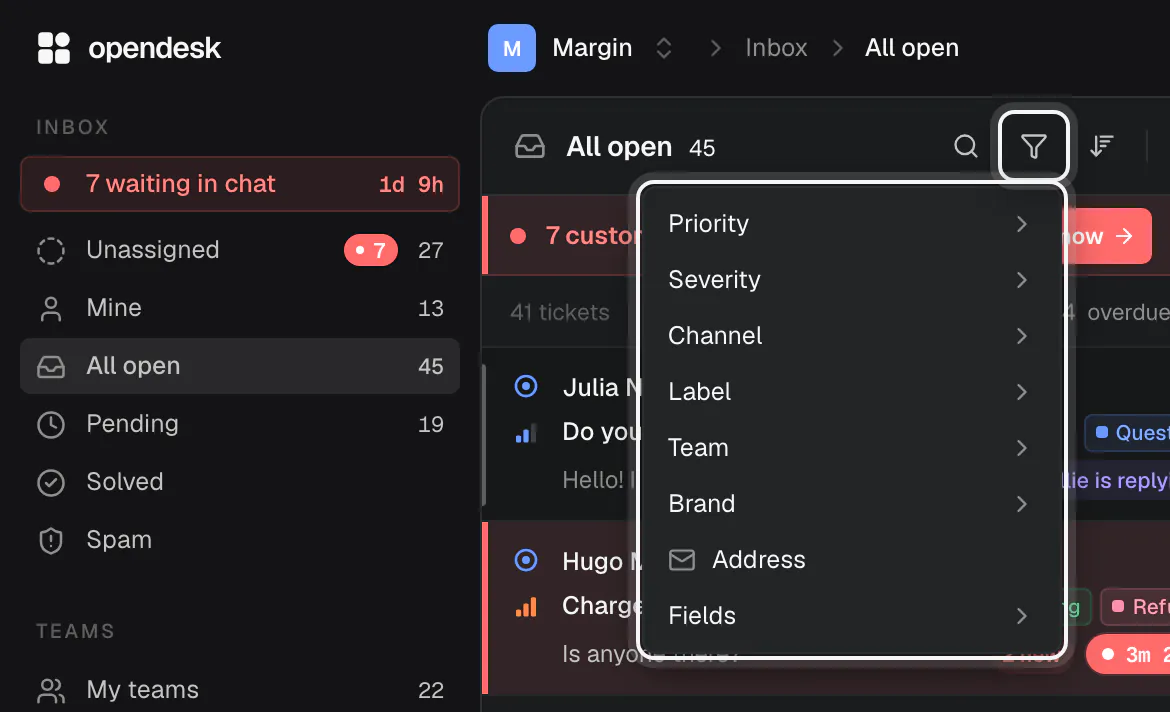Click the opendesk logo icon
The height and width of the screenshot is (712, 1170).
(x=54, y=48)
